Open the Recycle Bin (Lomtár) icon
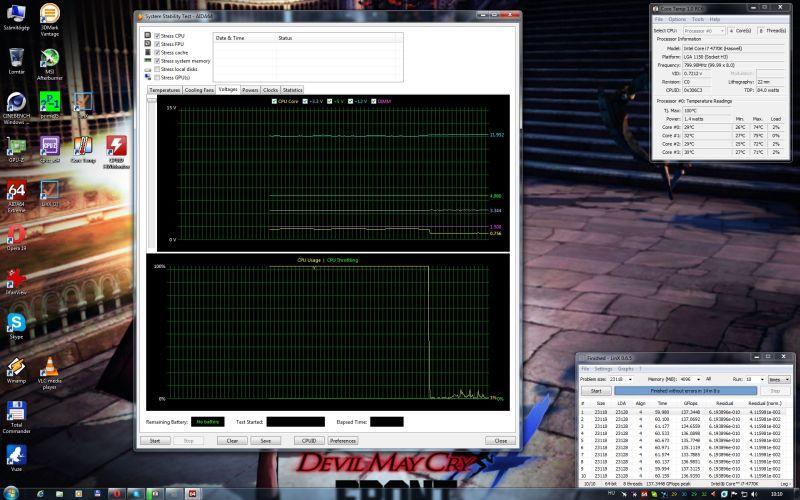800x500 pixels. click(x=16, y=61)
